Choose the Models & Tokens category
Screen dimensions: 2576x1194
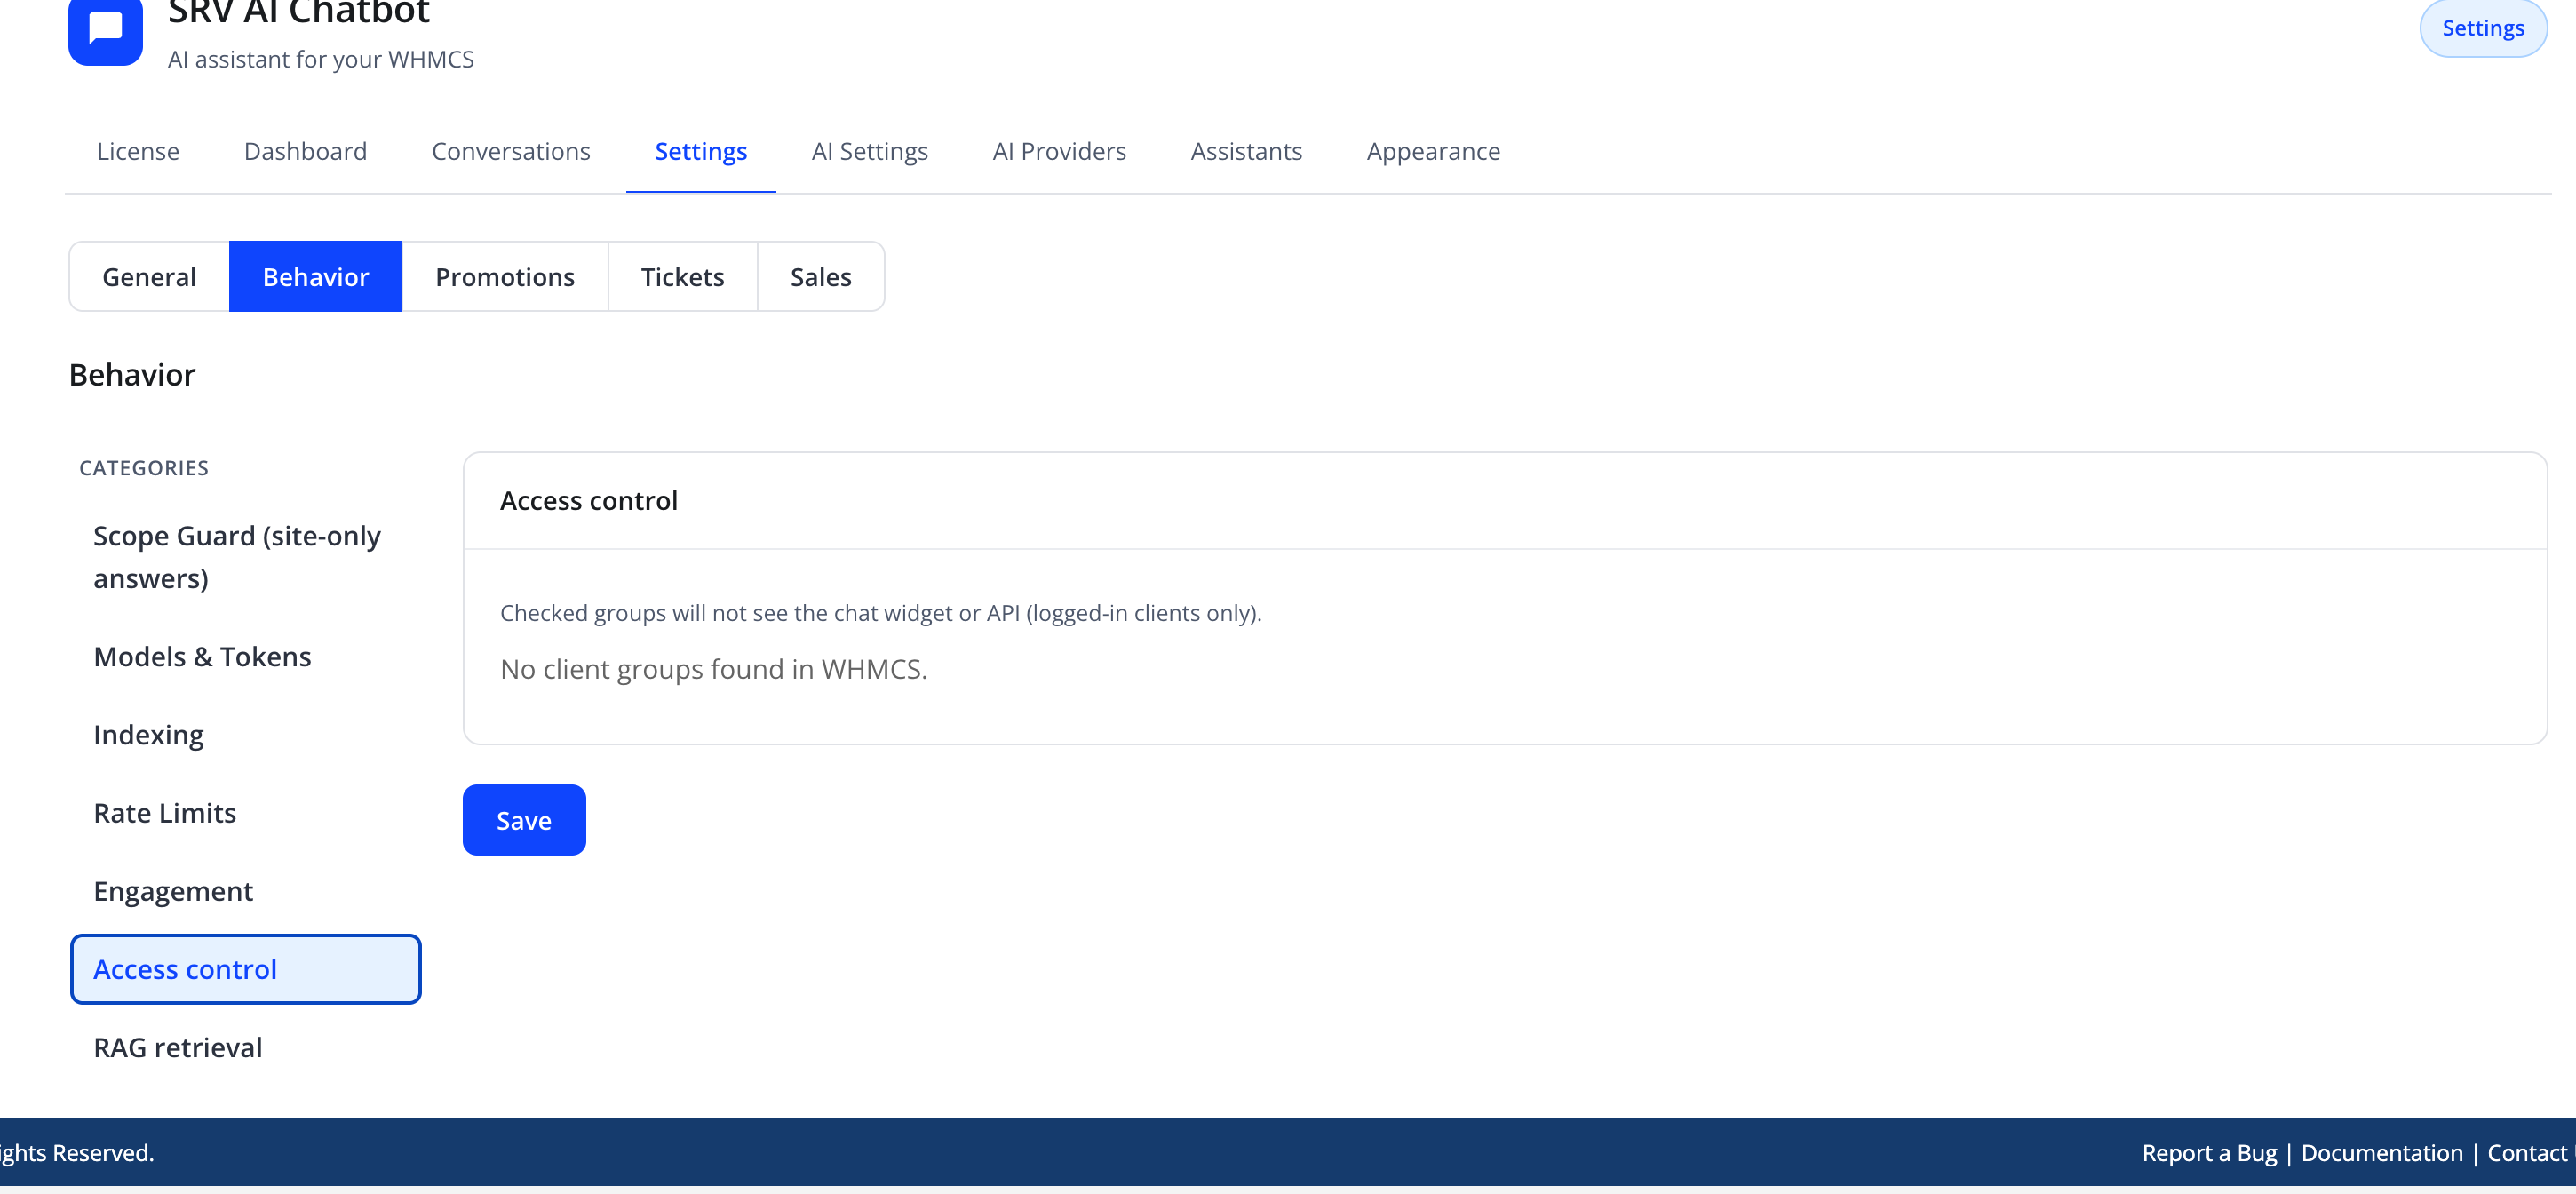[x=246, y=656]
